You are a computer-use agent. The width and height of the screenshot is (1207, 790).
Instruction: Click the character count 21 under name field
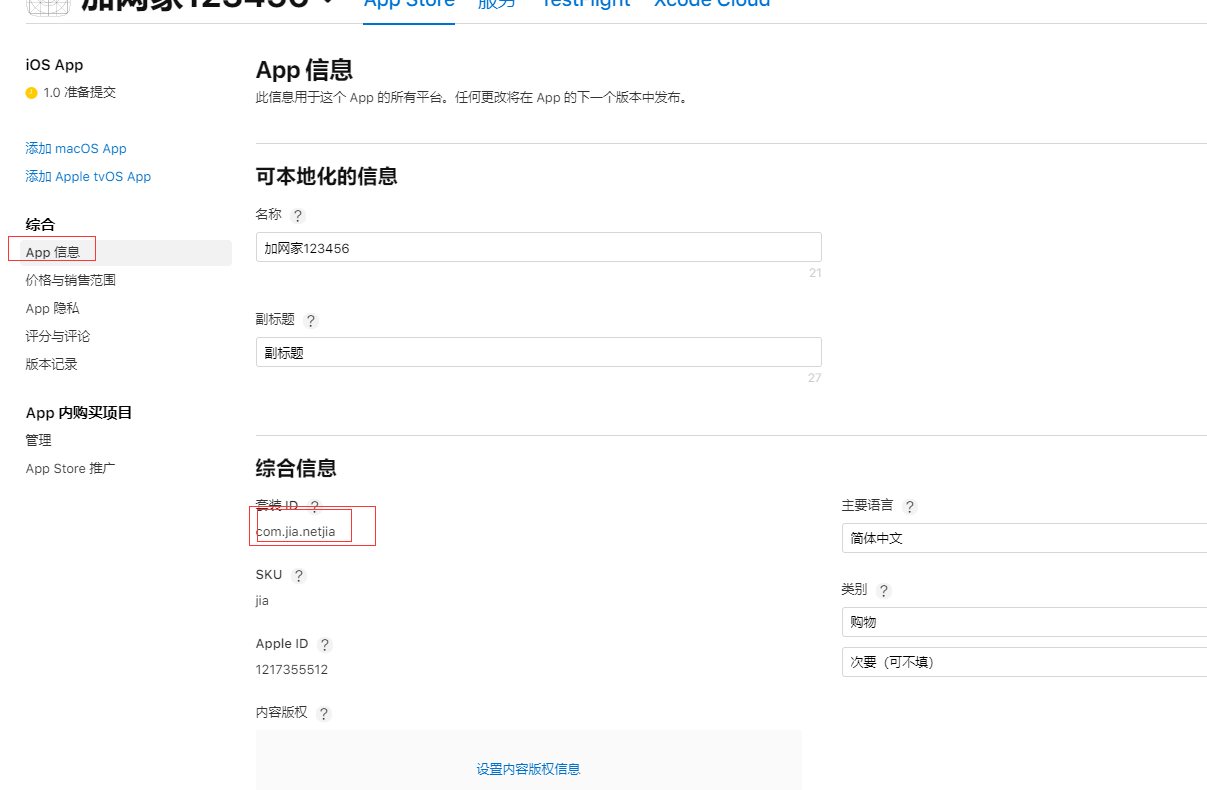click(x=815, y=273)
